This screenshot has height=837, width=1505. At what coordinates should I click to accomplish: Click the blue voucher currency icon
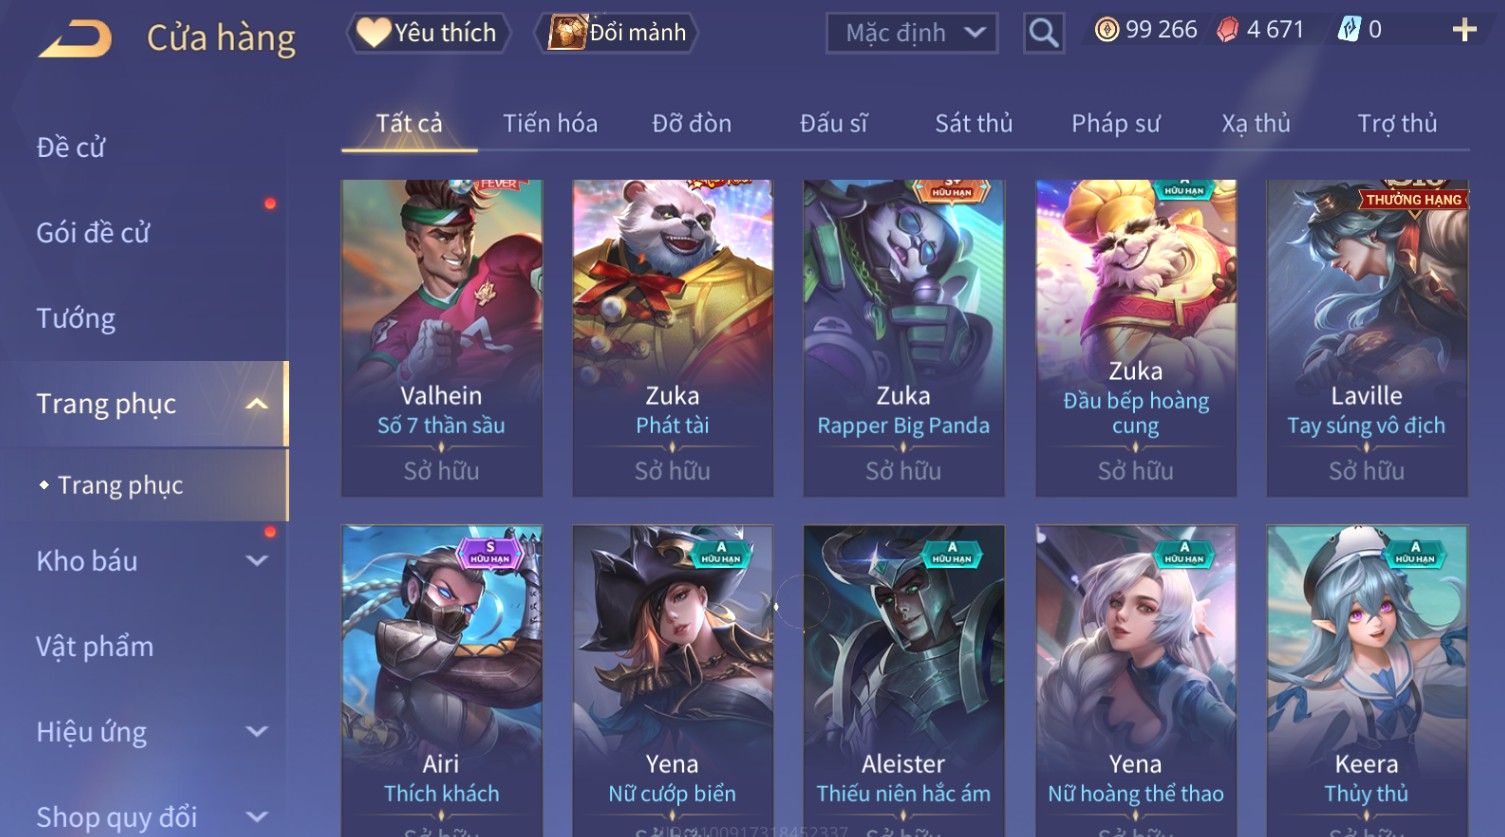[1349, 30]
